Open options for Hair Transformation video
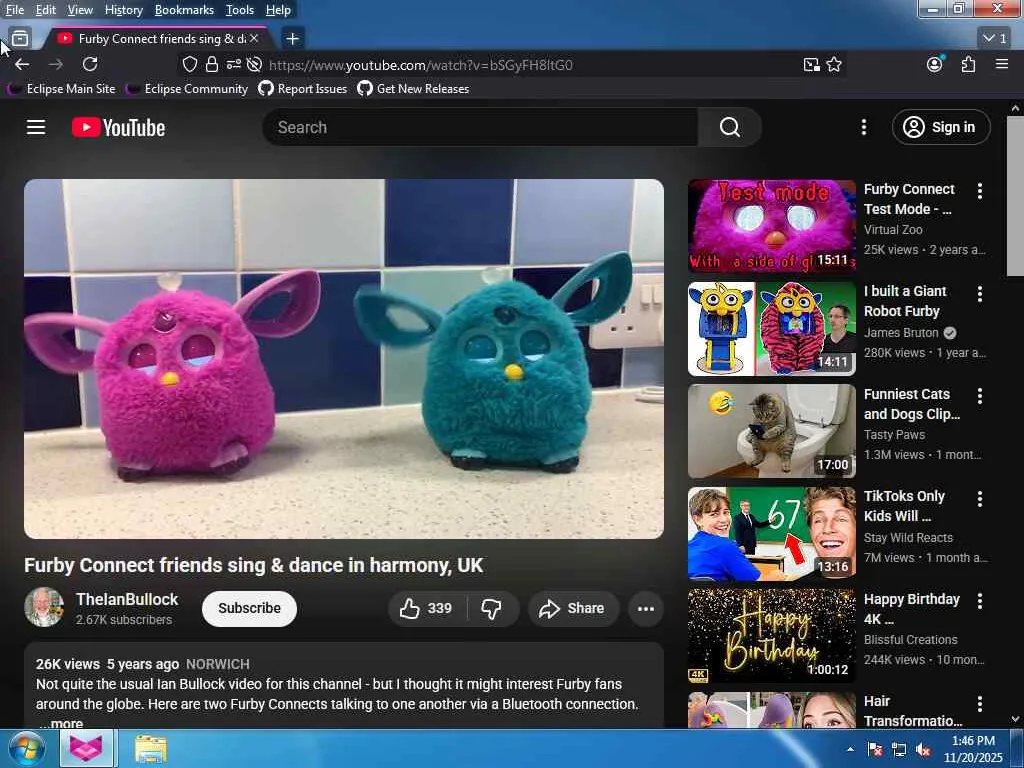 980,703
